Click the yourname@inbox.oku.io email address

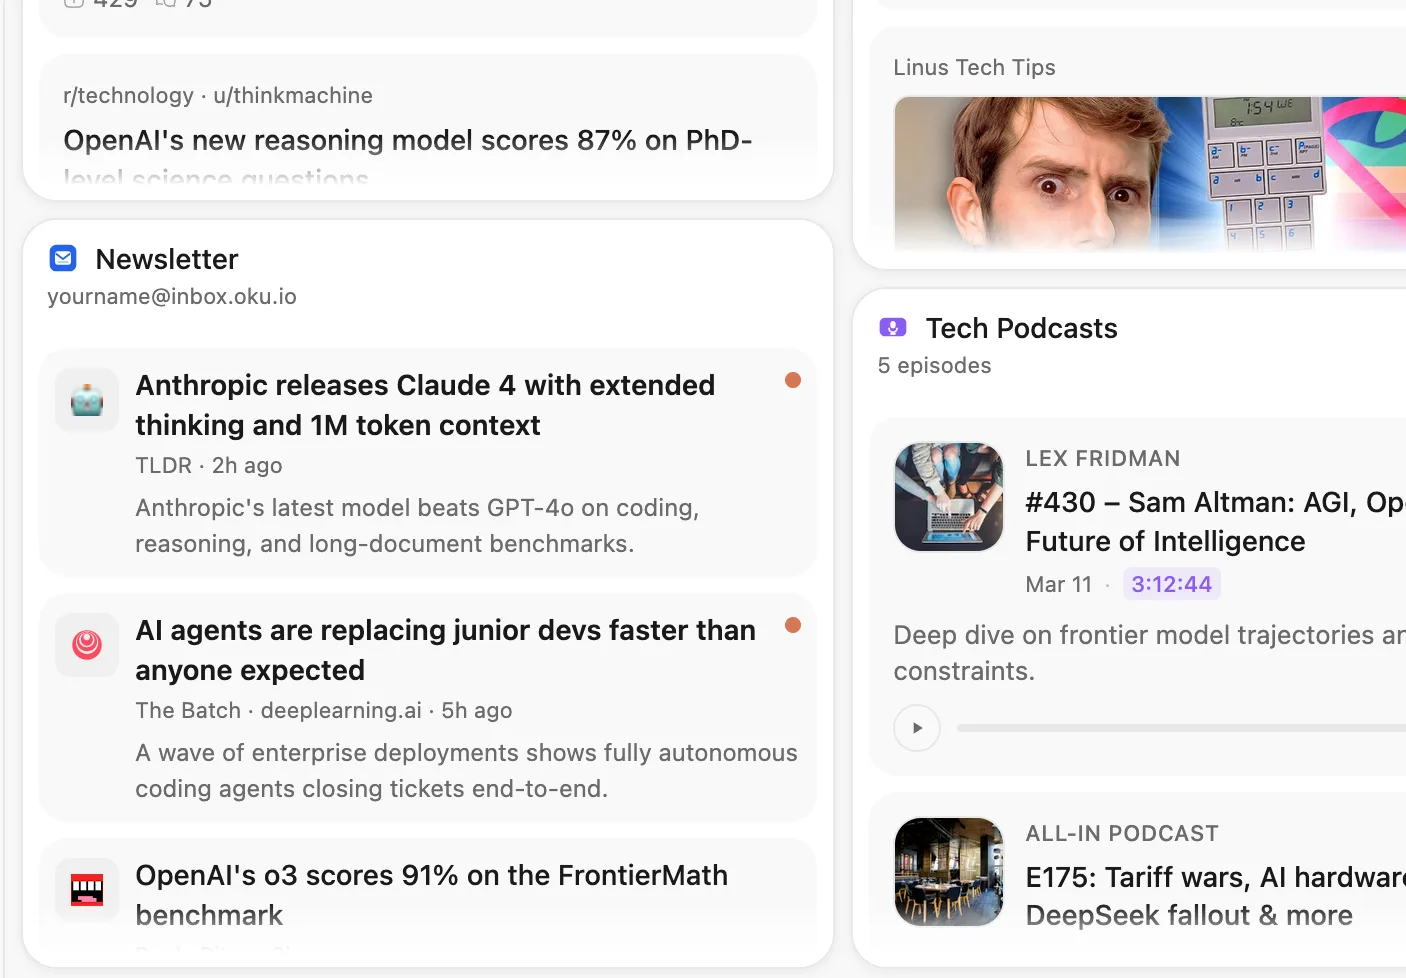coord(171,296)
